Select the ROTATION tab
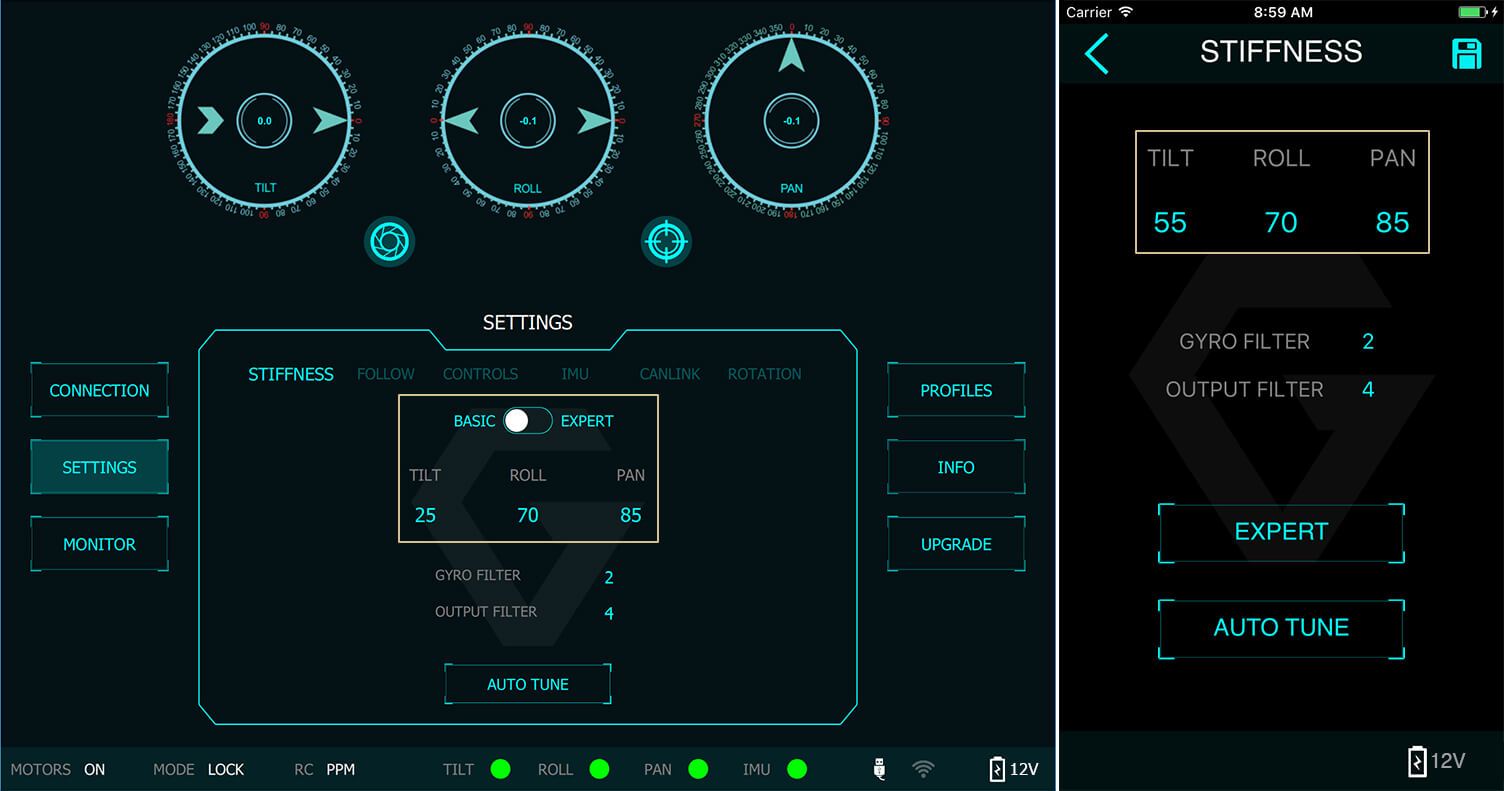 (764, 374)
